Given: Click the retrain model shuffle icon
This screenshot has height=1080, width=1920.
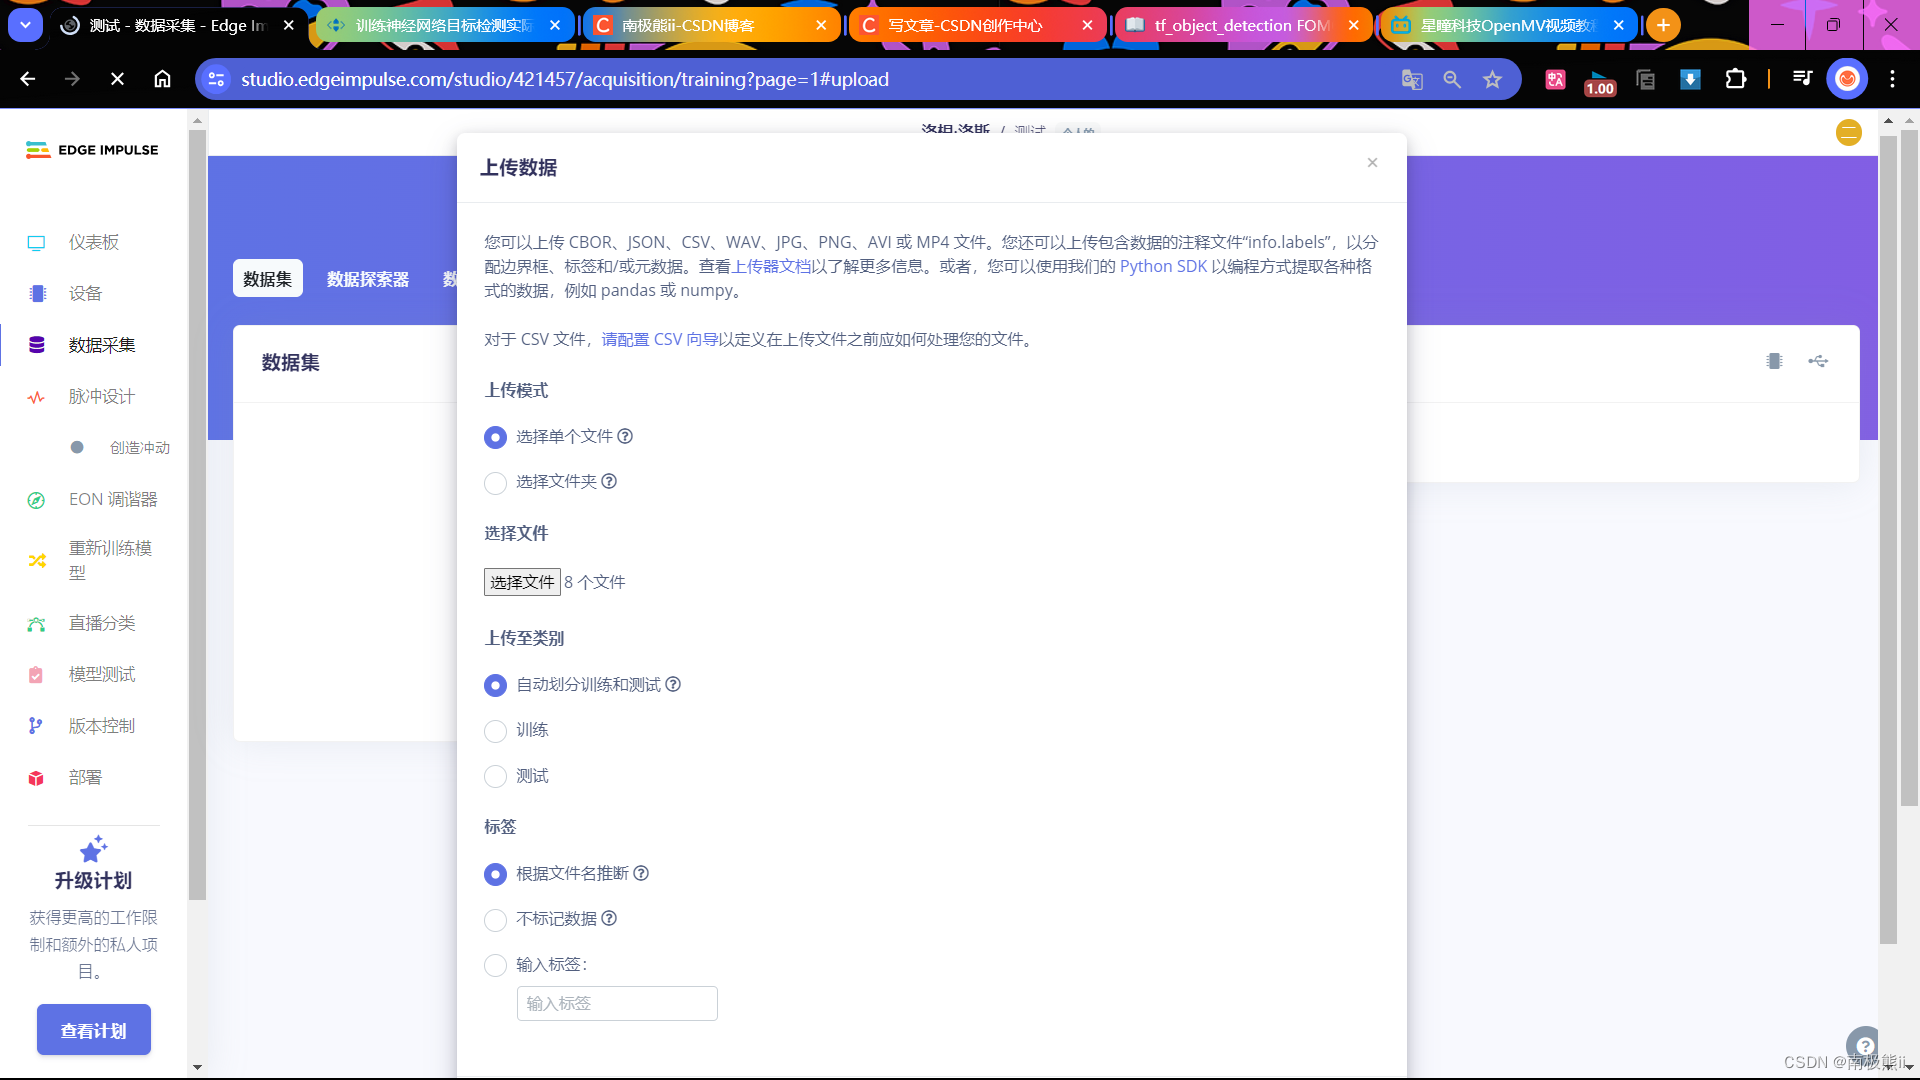Looking at the screenshot, I should tap(37, 561).
